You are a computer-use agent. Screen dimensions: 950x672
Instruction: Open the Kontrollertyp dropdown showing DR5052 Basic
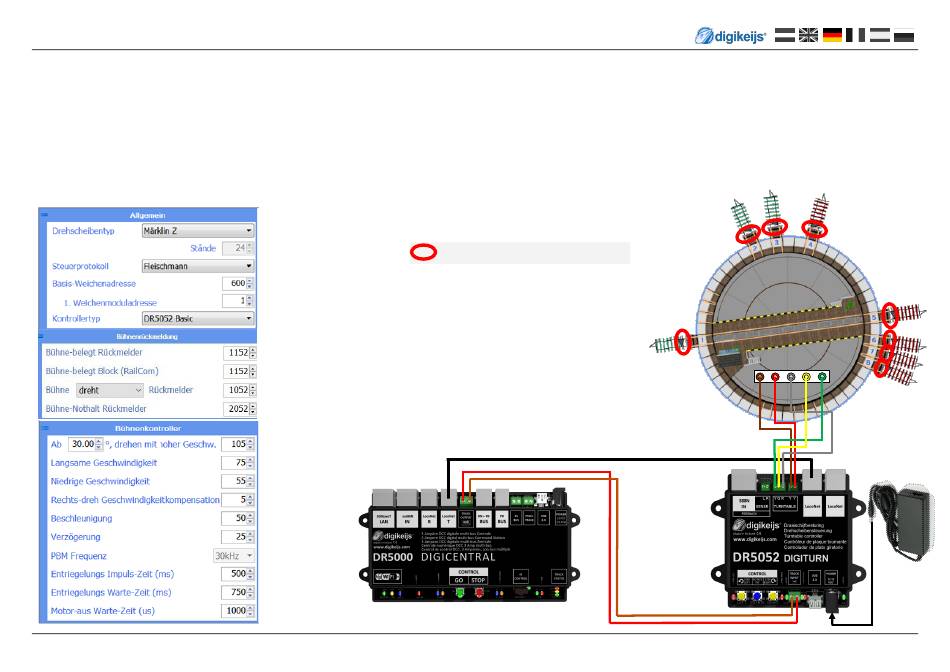(x=198, y=319)
